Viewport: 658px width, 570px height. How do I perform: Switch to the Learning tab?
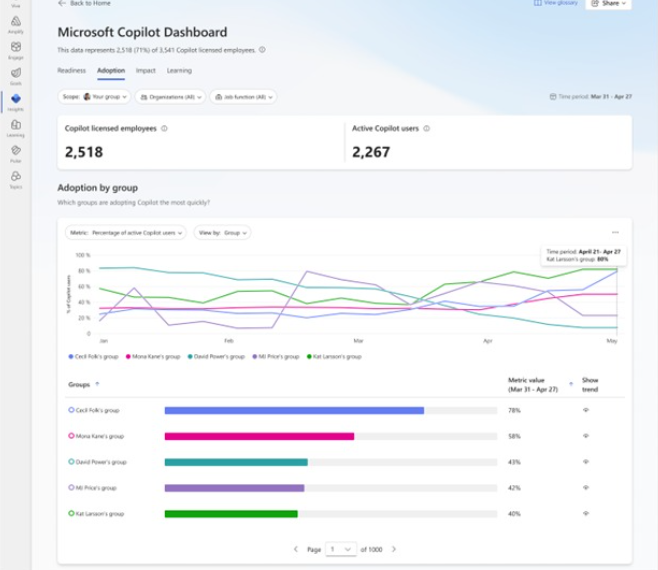coord(179,71)
